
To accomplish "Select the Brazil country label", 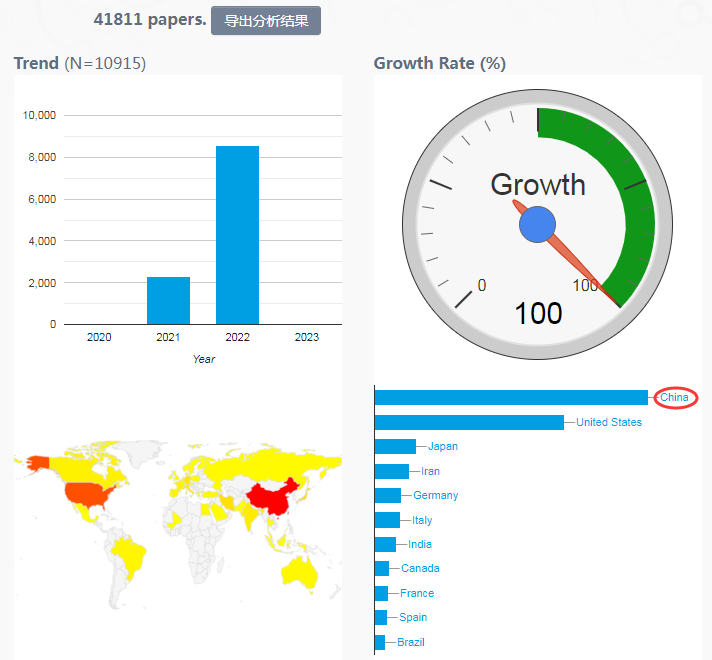I will coord(410,642).
